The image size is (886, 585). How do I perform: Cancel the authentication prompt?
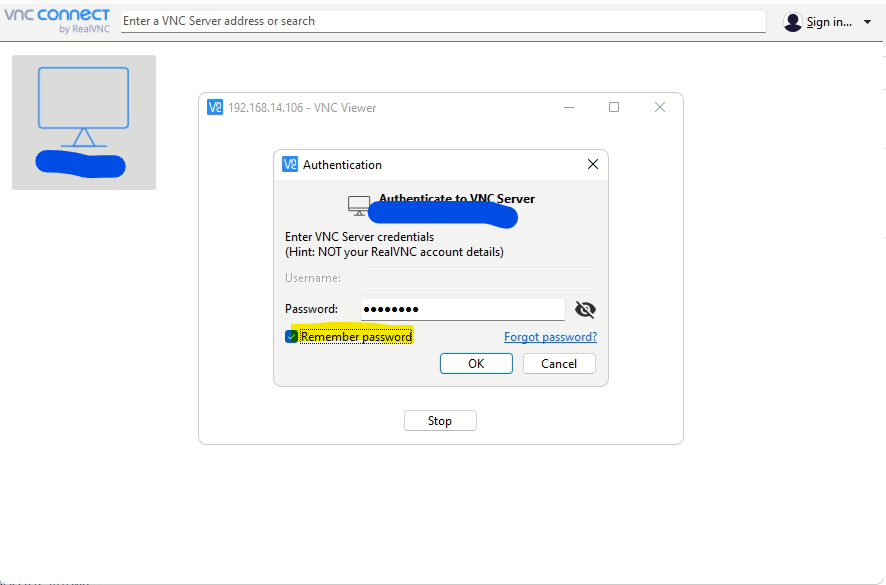tap(559, 364)
